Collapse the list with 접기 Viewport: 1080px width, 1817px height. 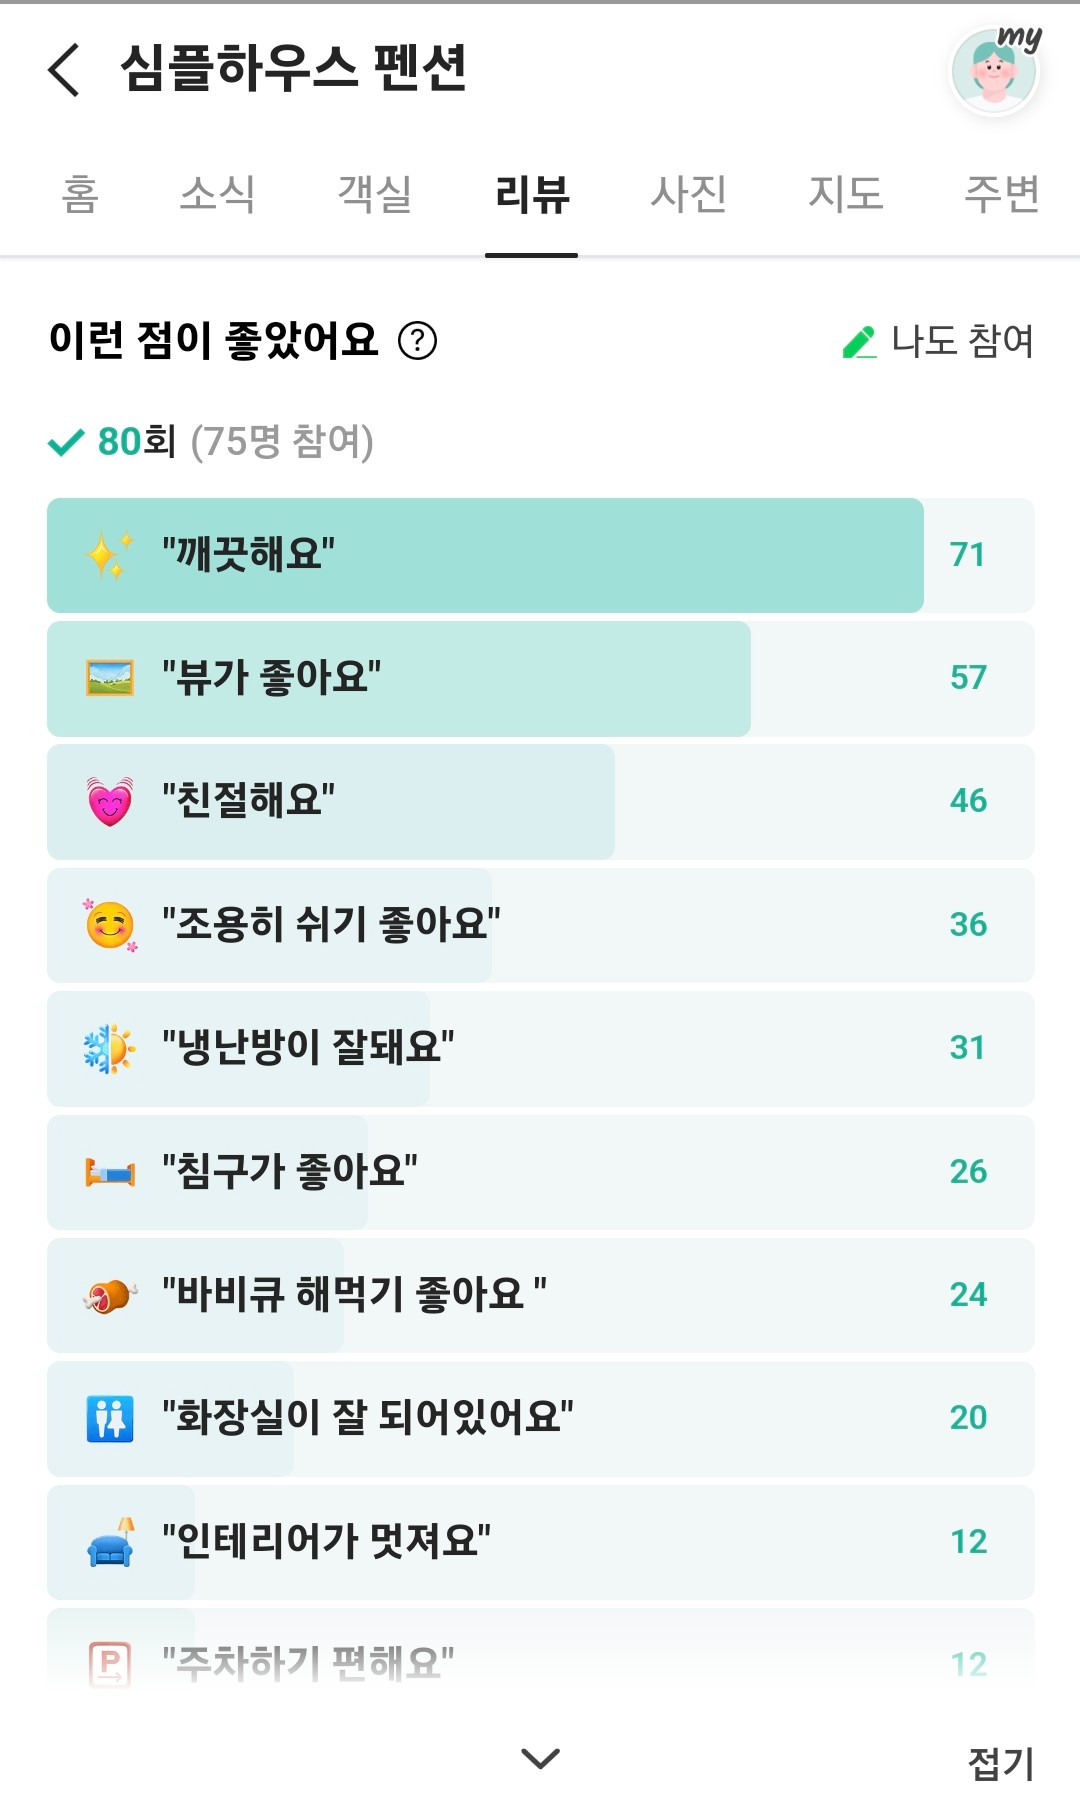coord(1001,1763)
